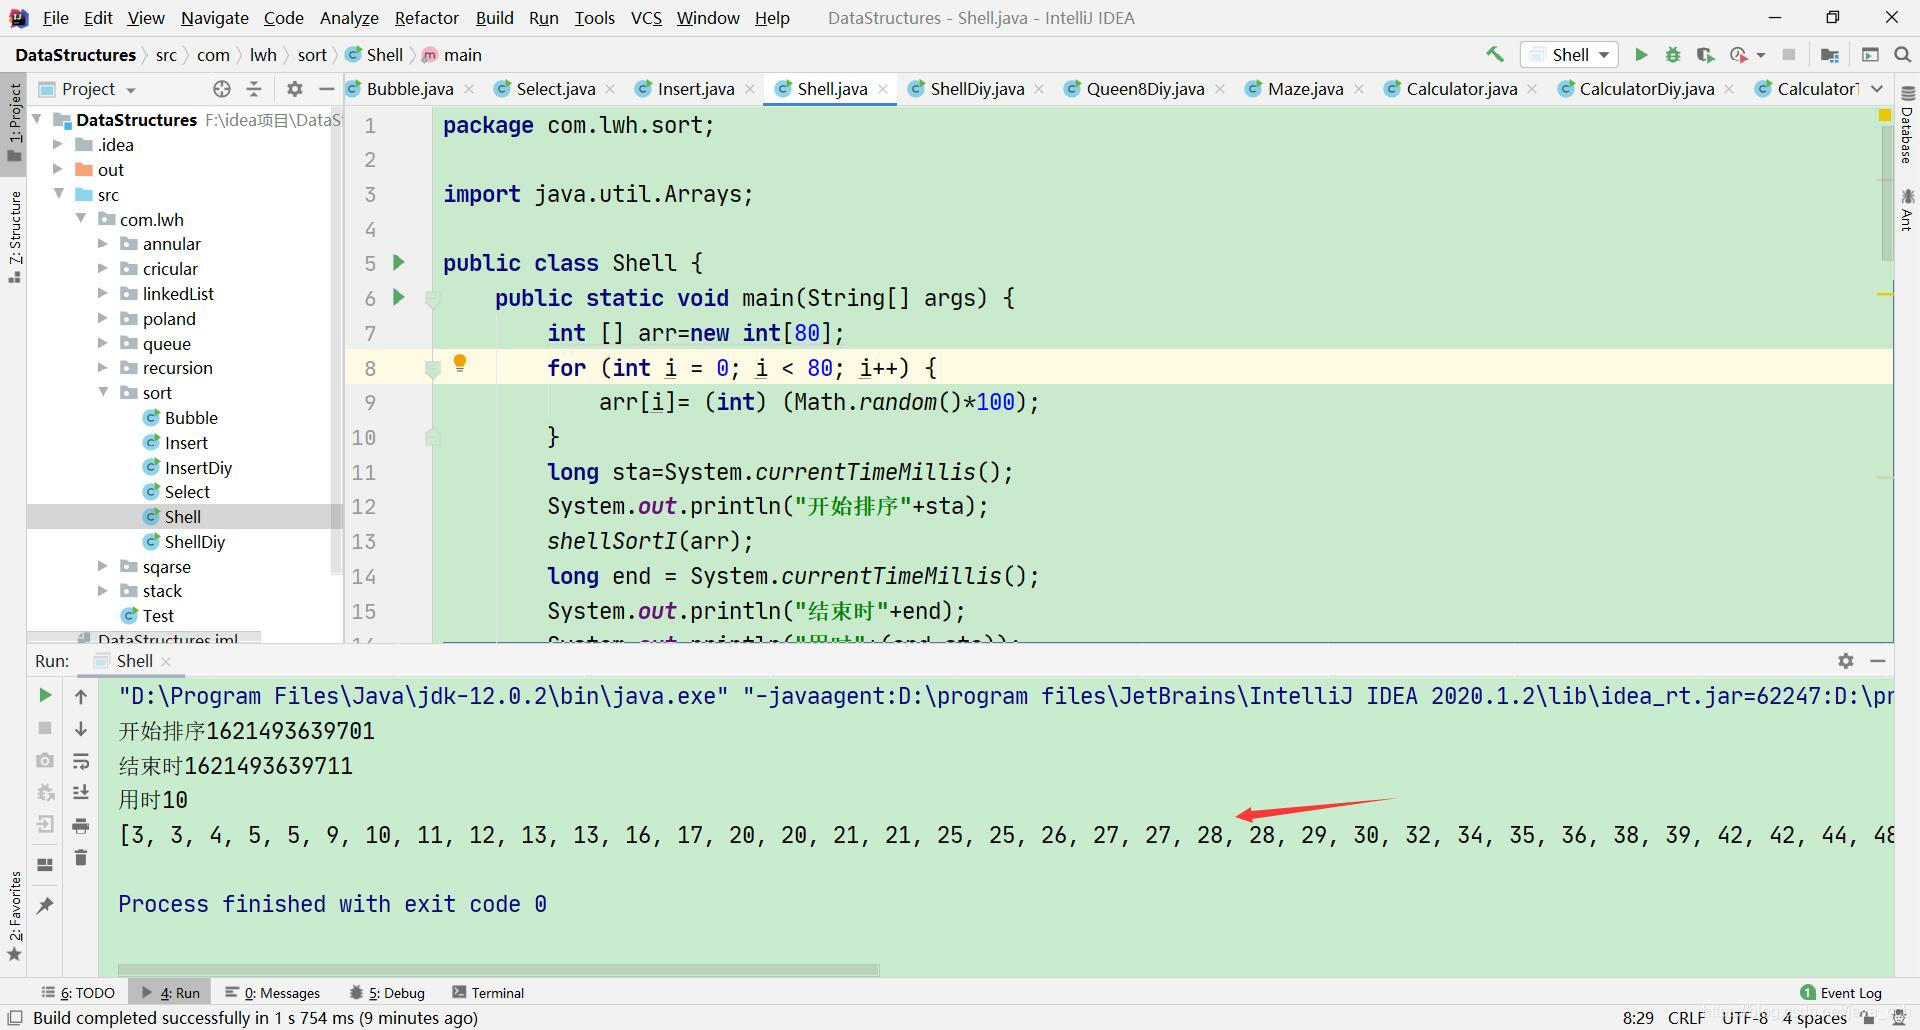Hide the Project panel with minus icon
The width and height of the screenshot is (1920, 1030).
[x=326, y=89]
